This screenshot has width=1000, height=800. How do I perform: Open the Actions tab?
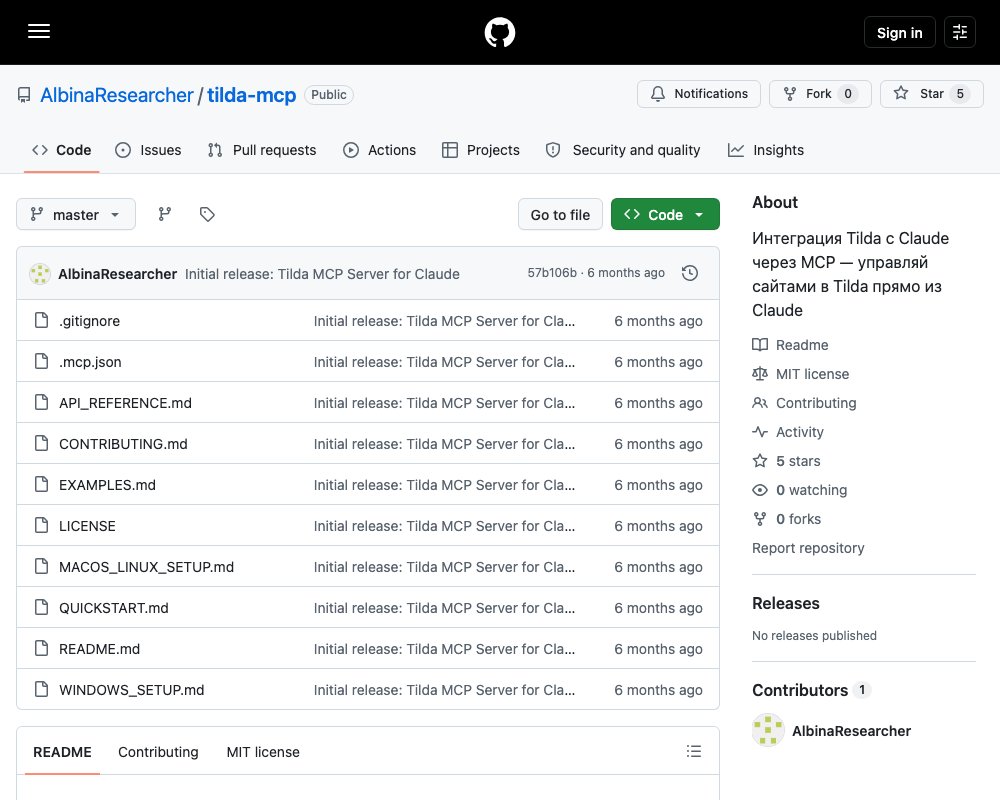pos(379,150)
